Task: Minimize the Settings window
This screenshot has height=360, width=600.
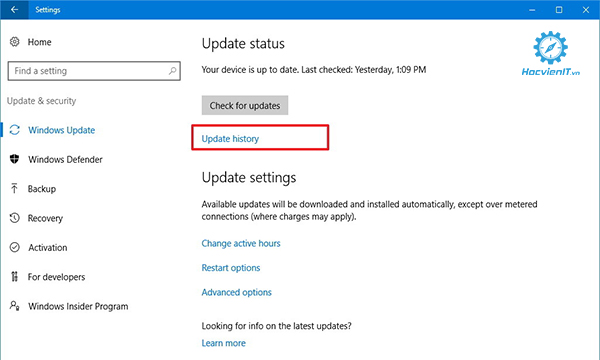Action: [532, 10]
